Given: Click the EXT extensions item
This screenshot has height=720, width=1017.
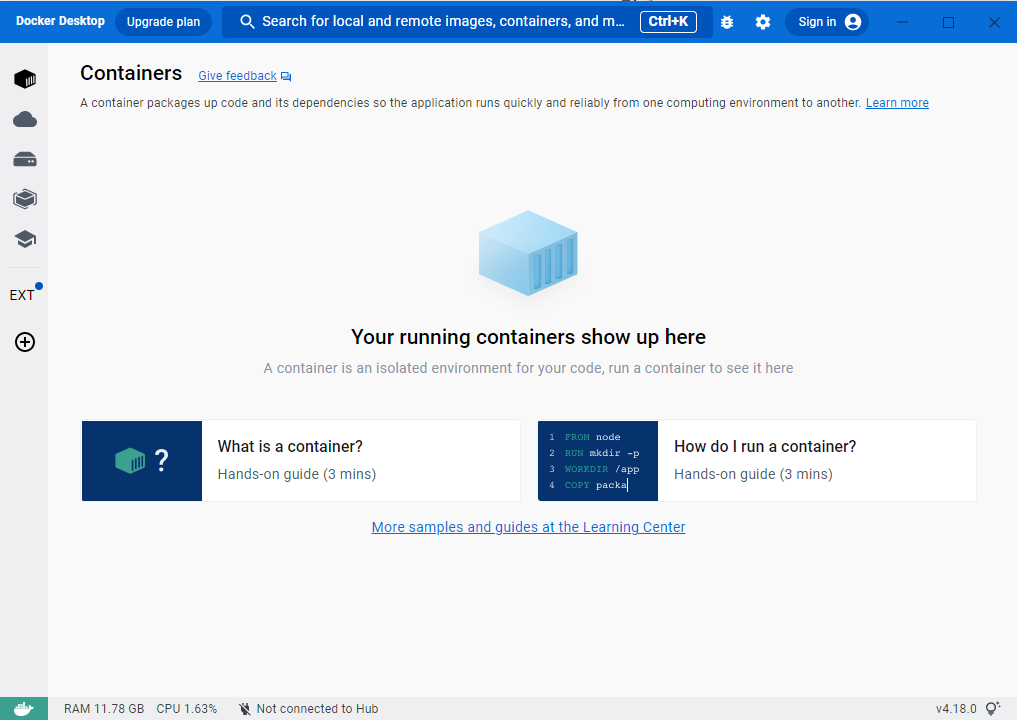Looking at the screenshot, I should click(23, 295).
